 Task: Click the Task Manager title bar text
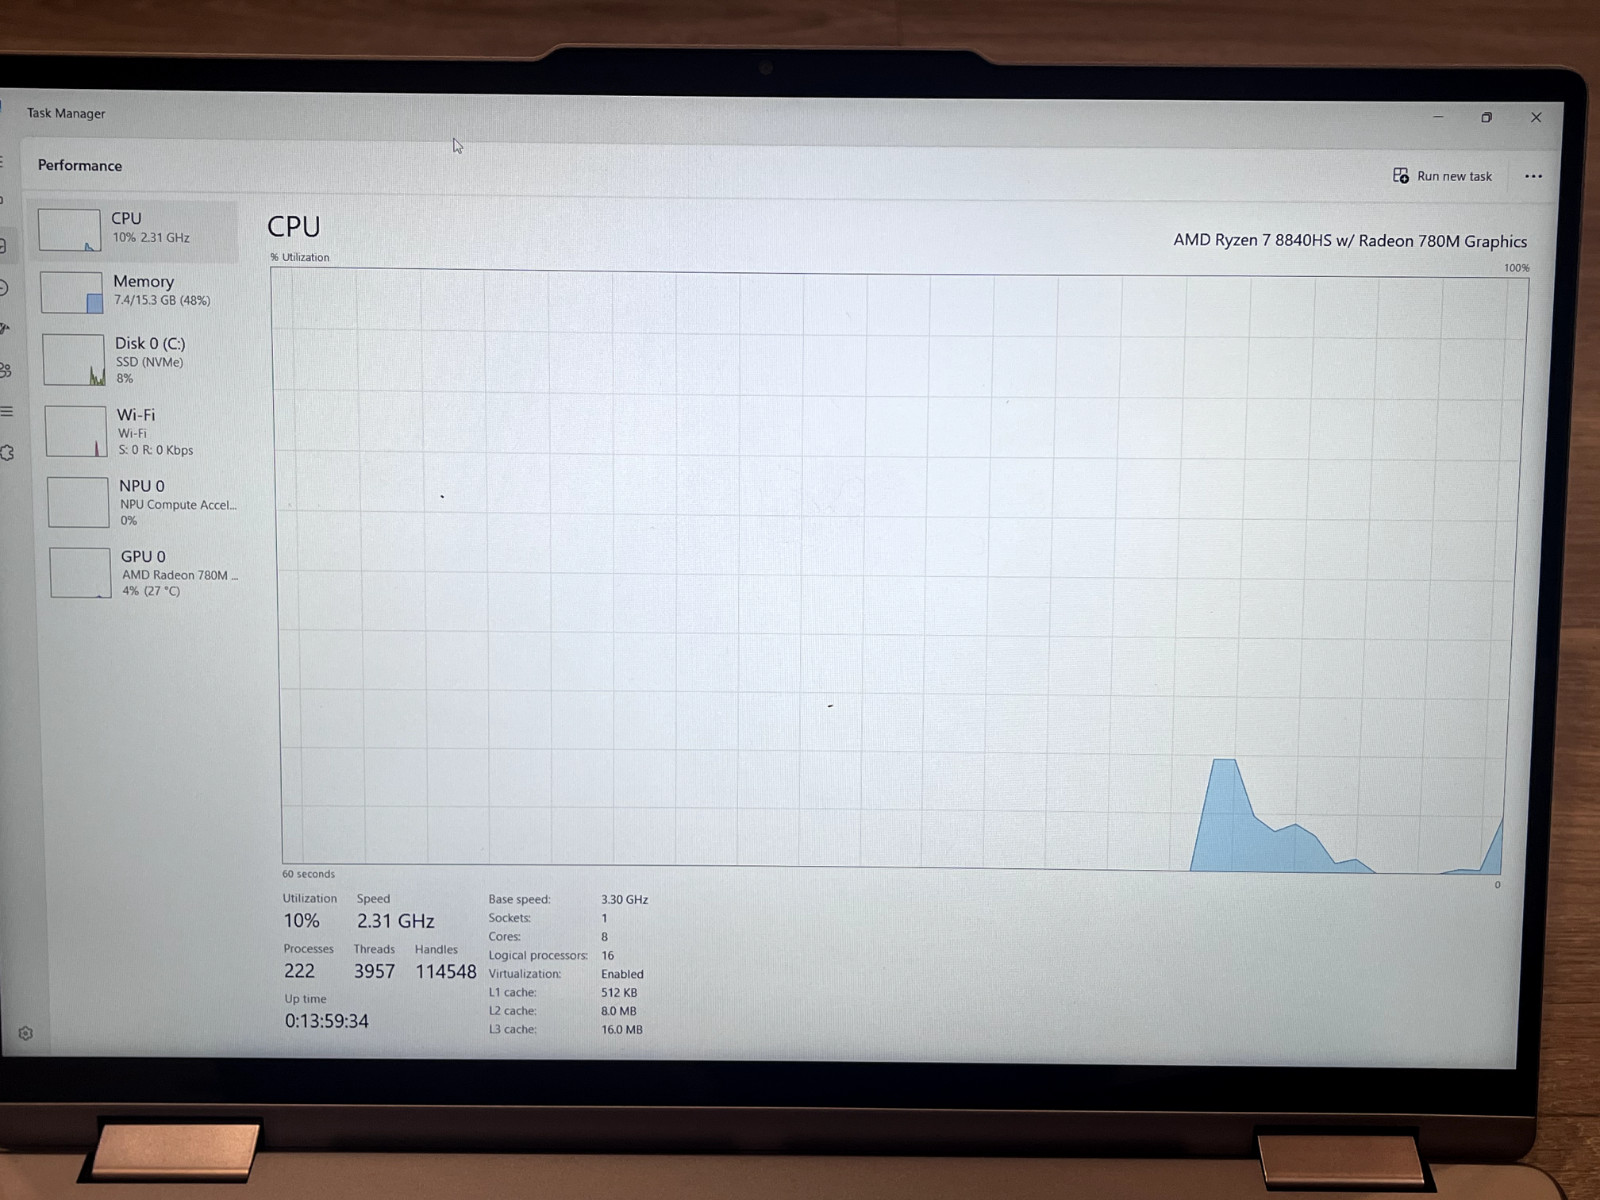coord(66,113)
